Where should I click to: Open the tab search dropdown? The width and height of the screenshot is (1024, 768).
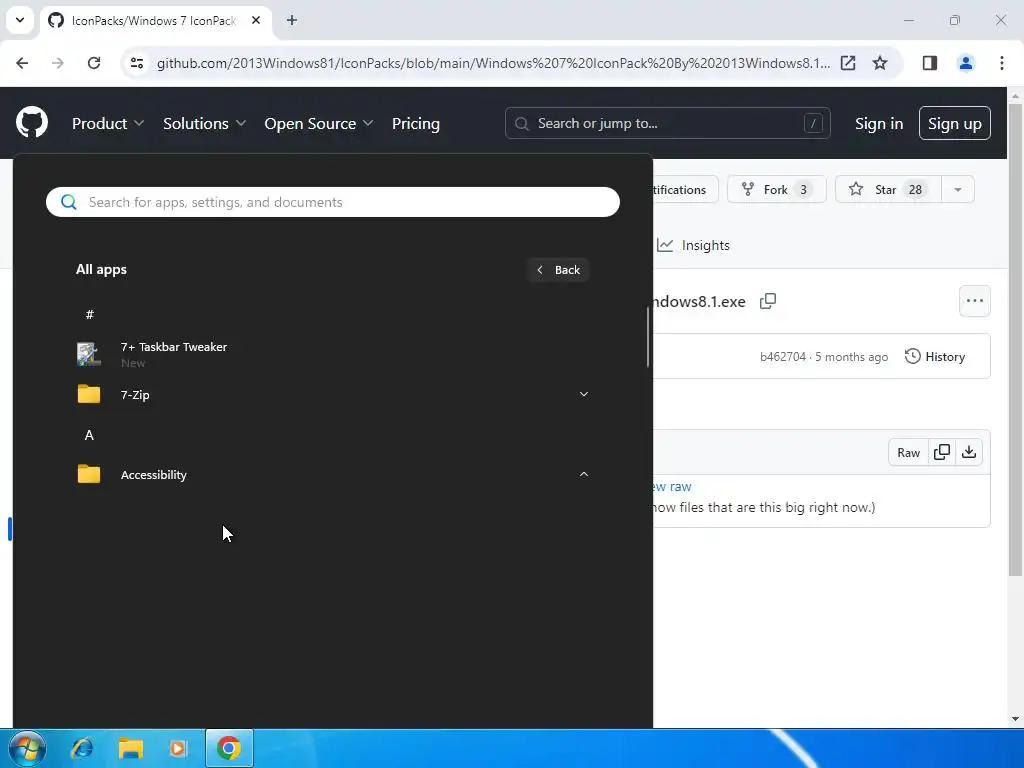click(x=20, y=20)
